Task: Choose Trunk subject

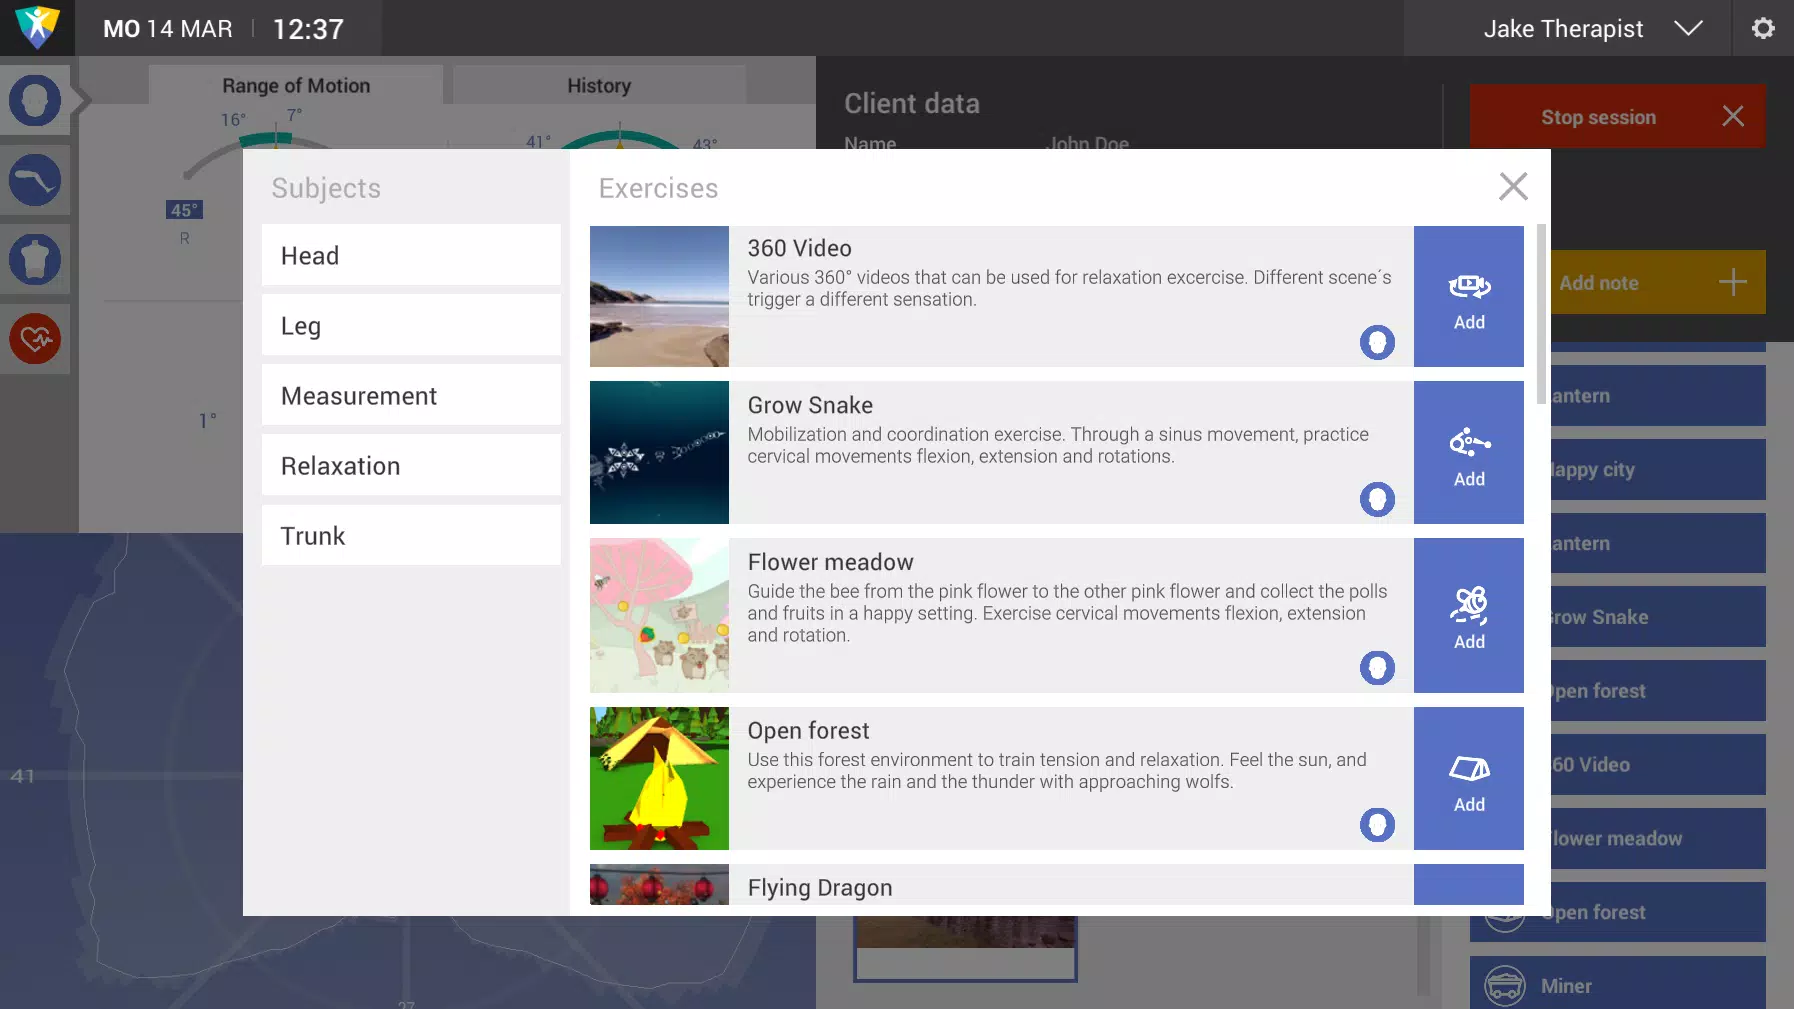Action: click(x=411, y=535)
